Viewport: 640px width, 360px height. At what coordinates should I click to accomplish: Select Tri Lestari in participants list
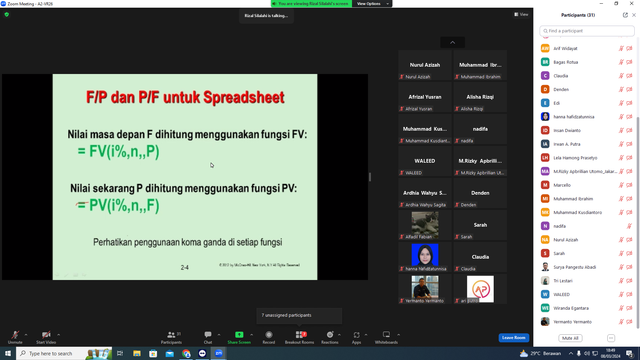pyautogui.click(x=587, y=281)
